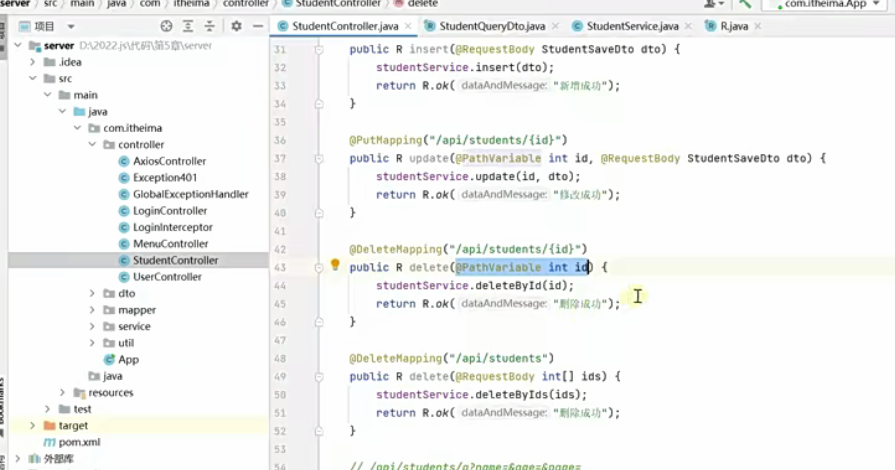
Task: Switch to StudentQueryDto.java tab
Action: pyautogui.click(x=491, y=26)
